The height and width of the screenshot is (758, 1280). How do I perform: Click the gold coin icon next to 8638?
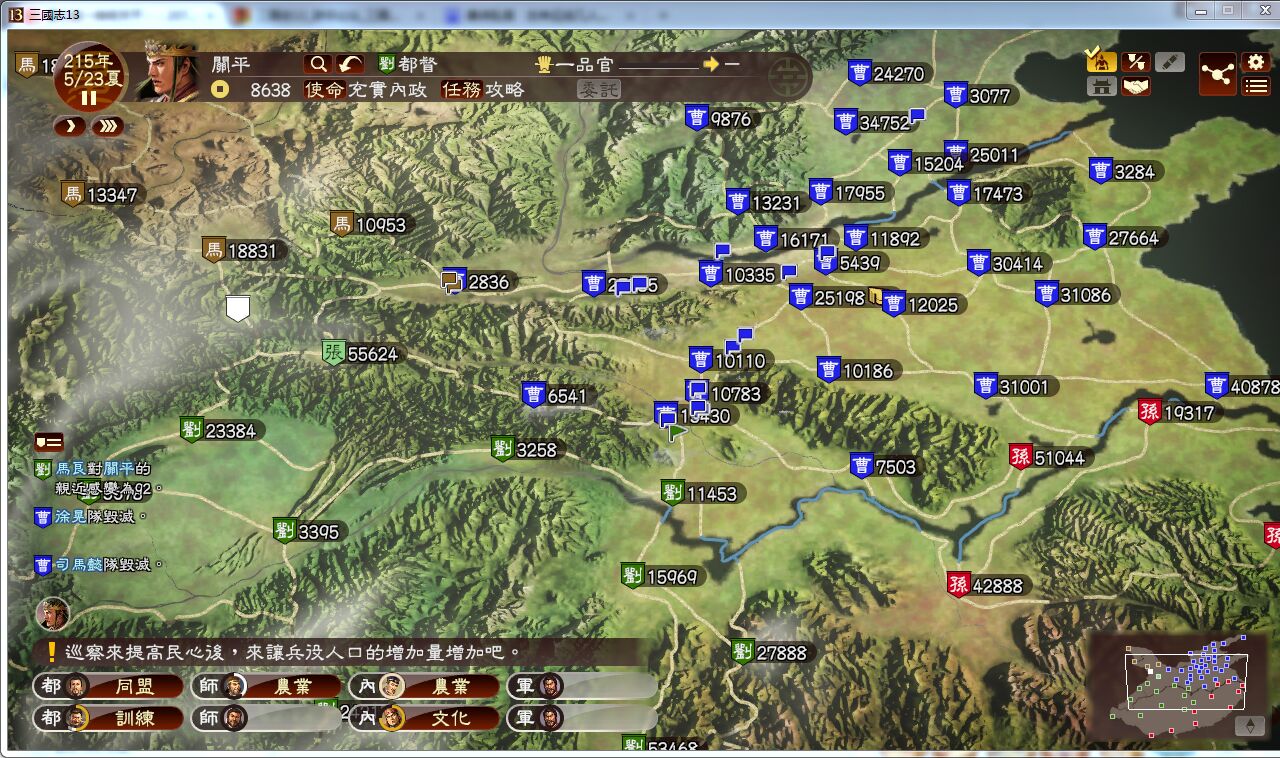(x=219, y=89)
